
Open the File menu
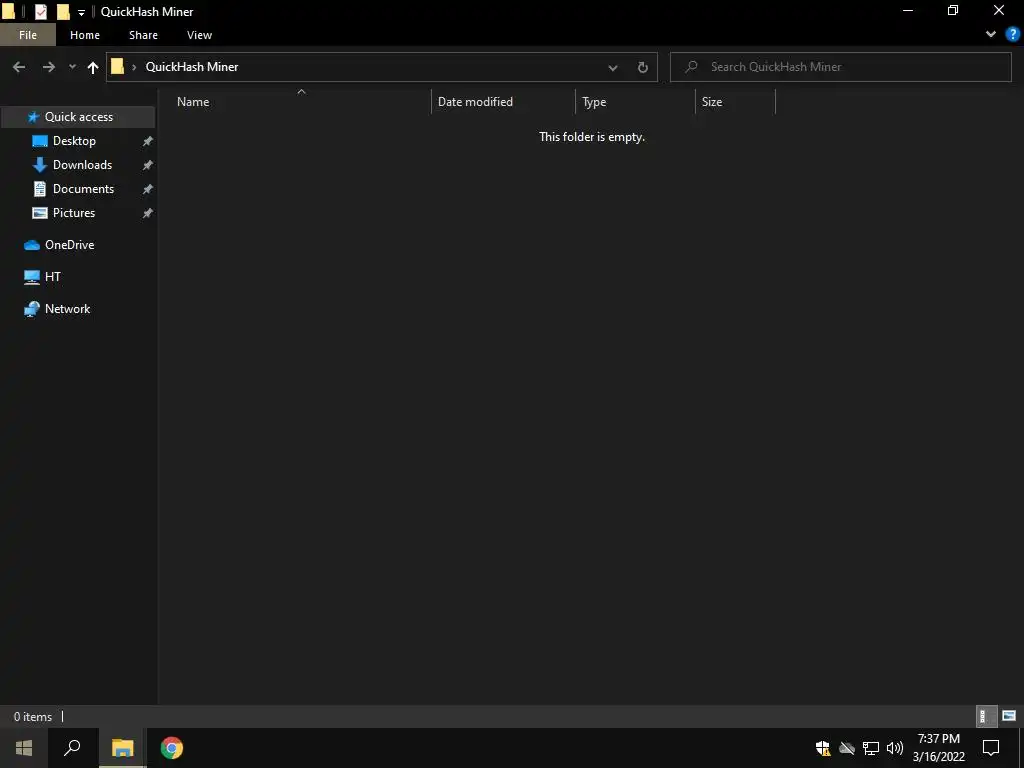coord(28,35)
